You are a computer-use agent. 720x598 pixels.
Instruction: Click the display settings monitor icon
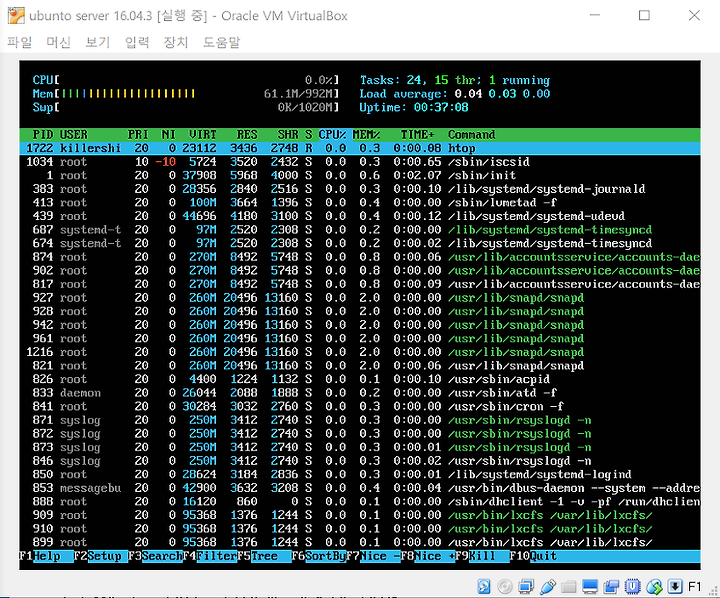coord(590,587)
